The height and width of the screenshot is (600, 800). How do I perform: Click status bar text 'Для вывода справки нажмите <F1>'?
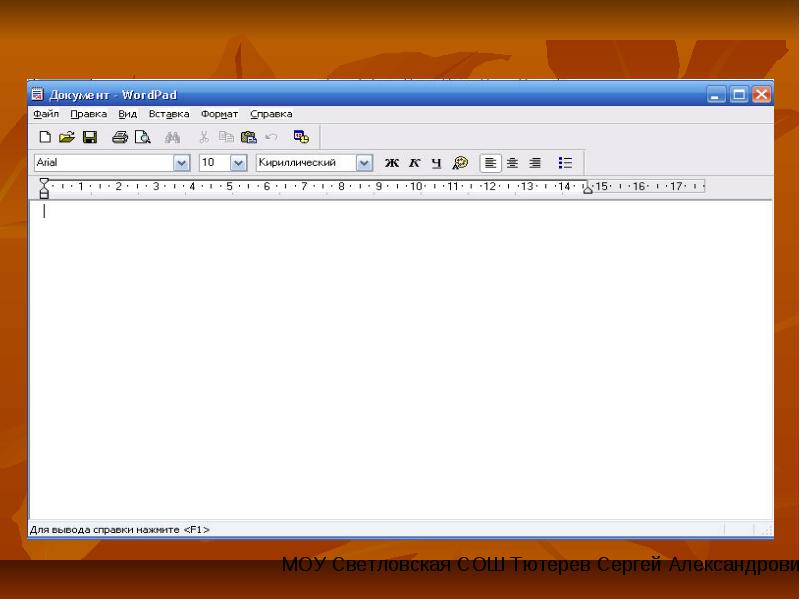pyautogui.click(x=120, y=530)
